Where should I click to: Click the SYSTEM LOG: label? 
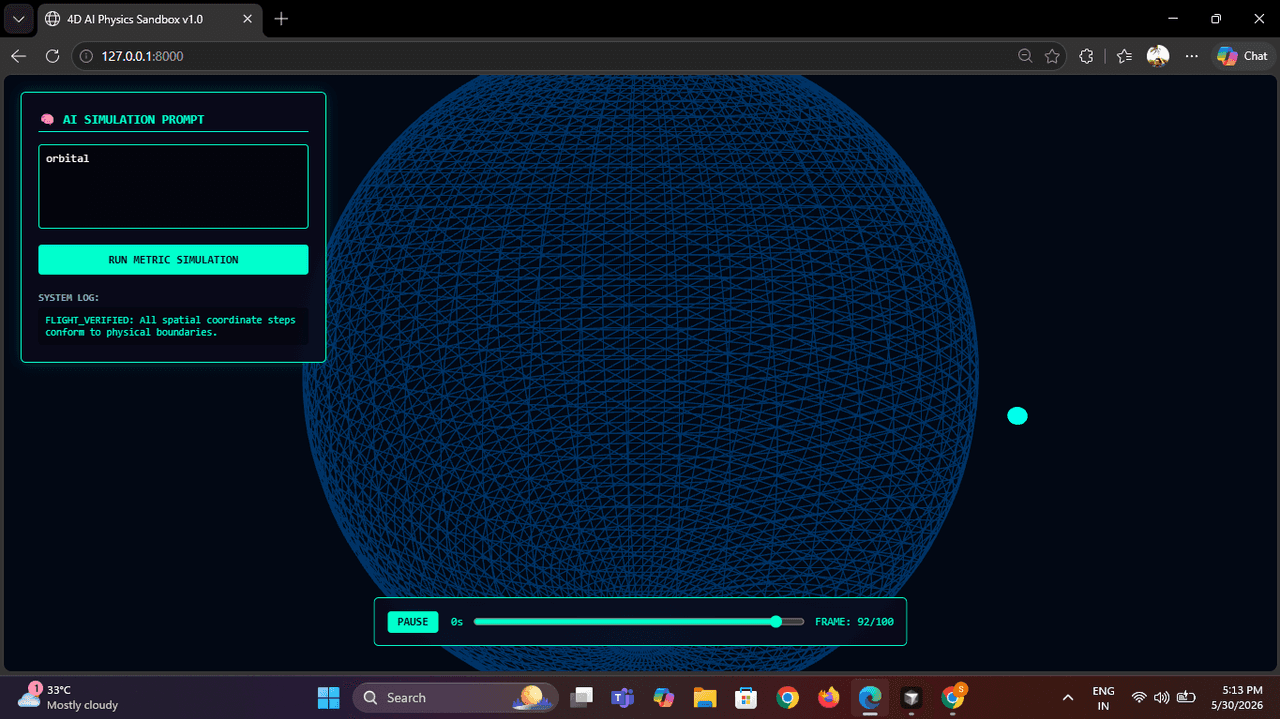[69, 298]
